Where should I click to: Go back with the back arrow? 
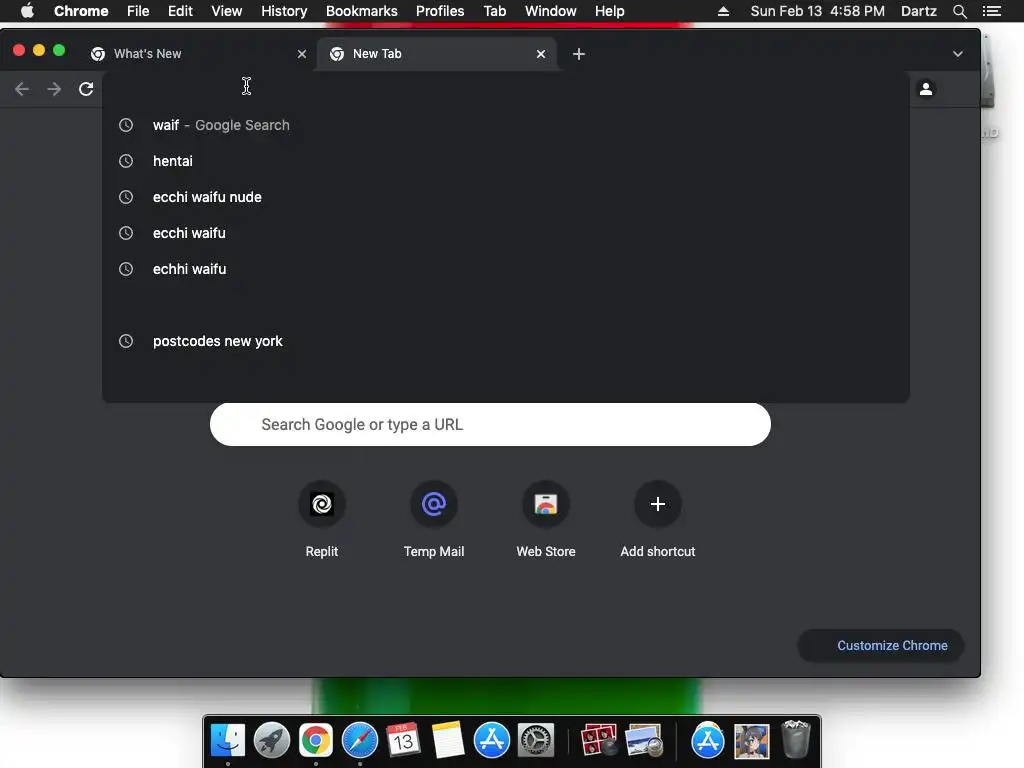pos(22,89)
